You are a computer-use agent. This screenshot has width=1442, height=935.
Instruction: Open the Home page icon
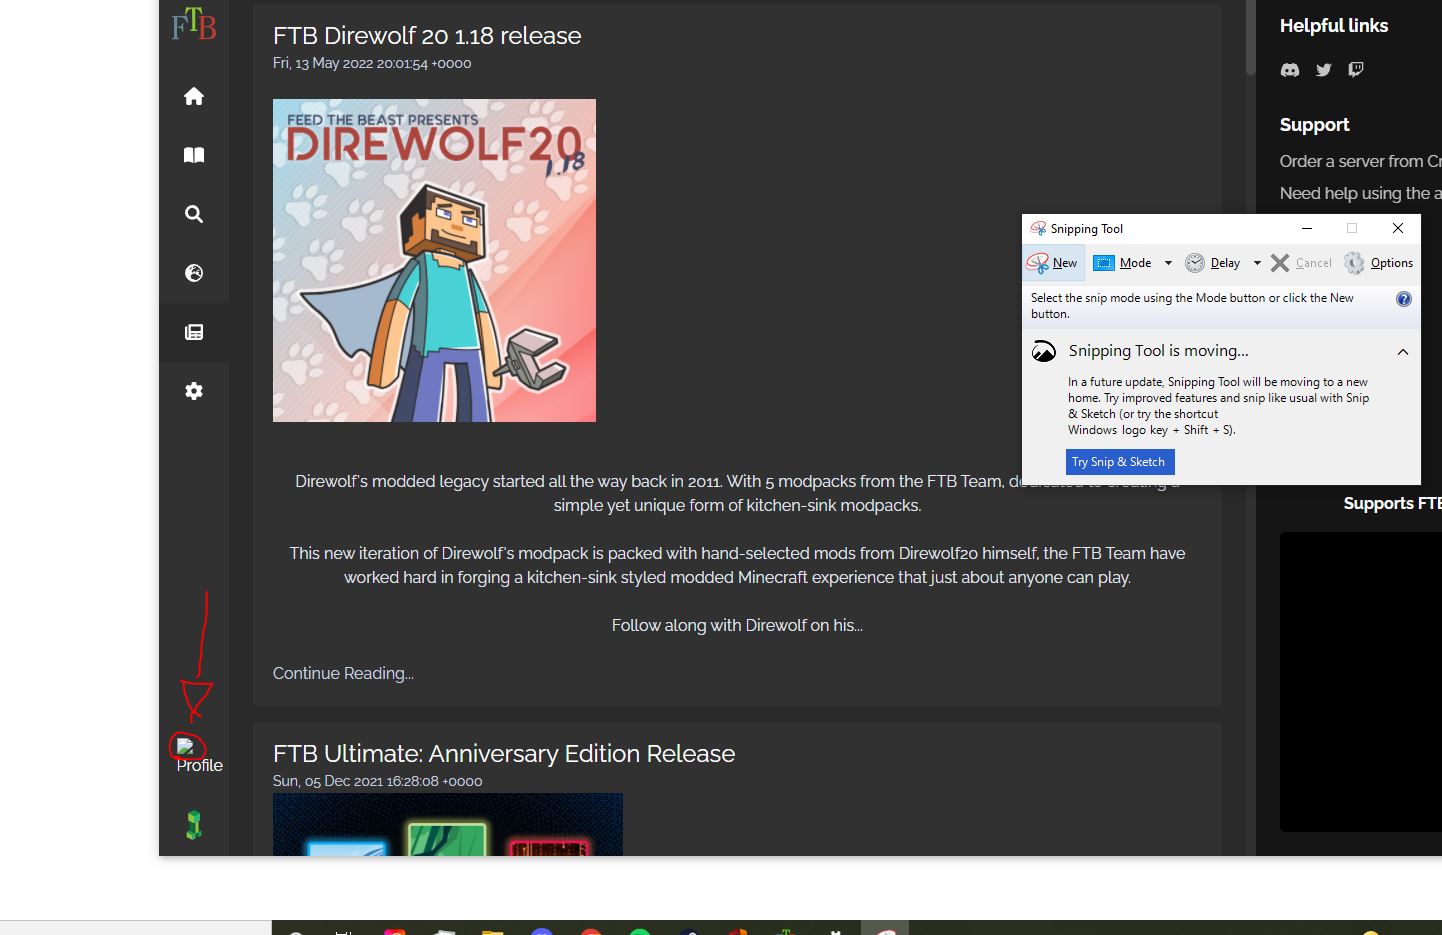pos(194,96)
